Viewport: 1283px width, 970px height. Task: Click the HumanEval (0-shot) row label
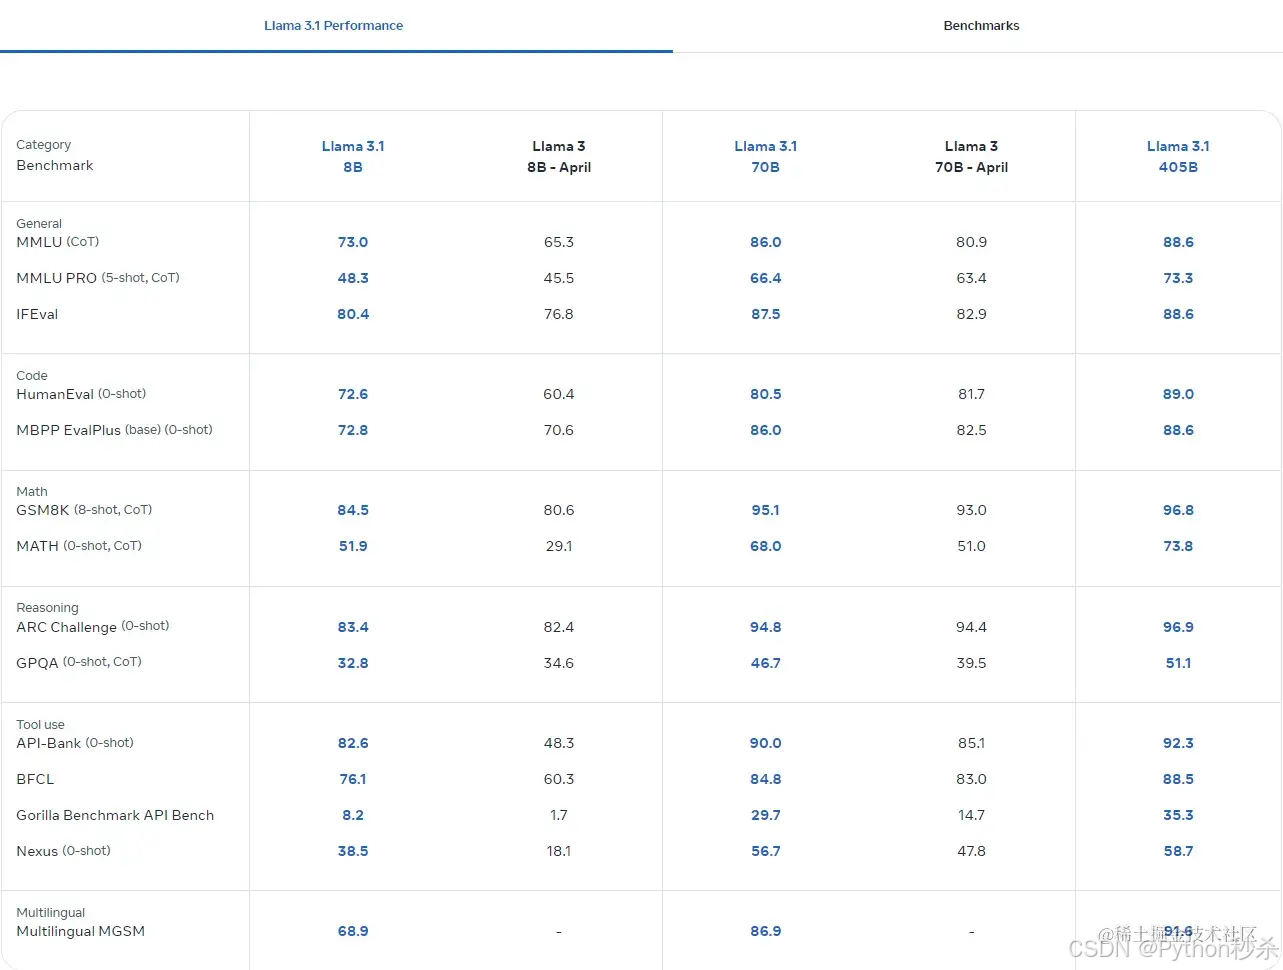pos(81,394)
